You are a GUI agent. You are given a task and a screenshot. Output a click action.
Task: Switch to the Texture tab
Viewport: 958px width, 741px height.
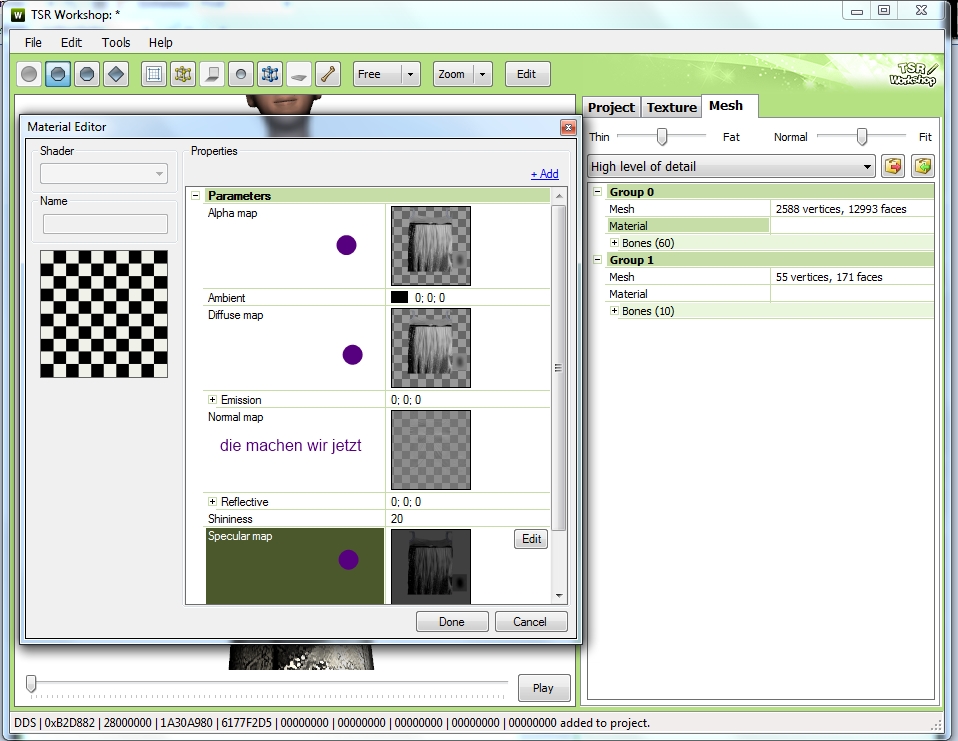click(671, 107)
